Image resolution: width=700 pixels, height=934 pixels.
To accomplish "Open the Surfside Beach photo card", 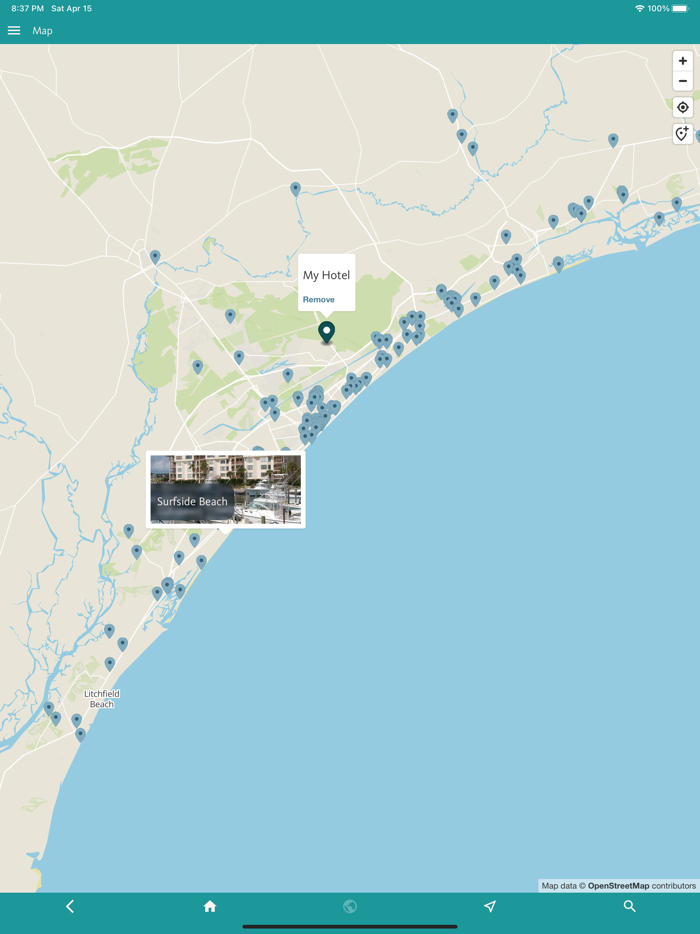I will pos(226,489).
